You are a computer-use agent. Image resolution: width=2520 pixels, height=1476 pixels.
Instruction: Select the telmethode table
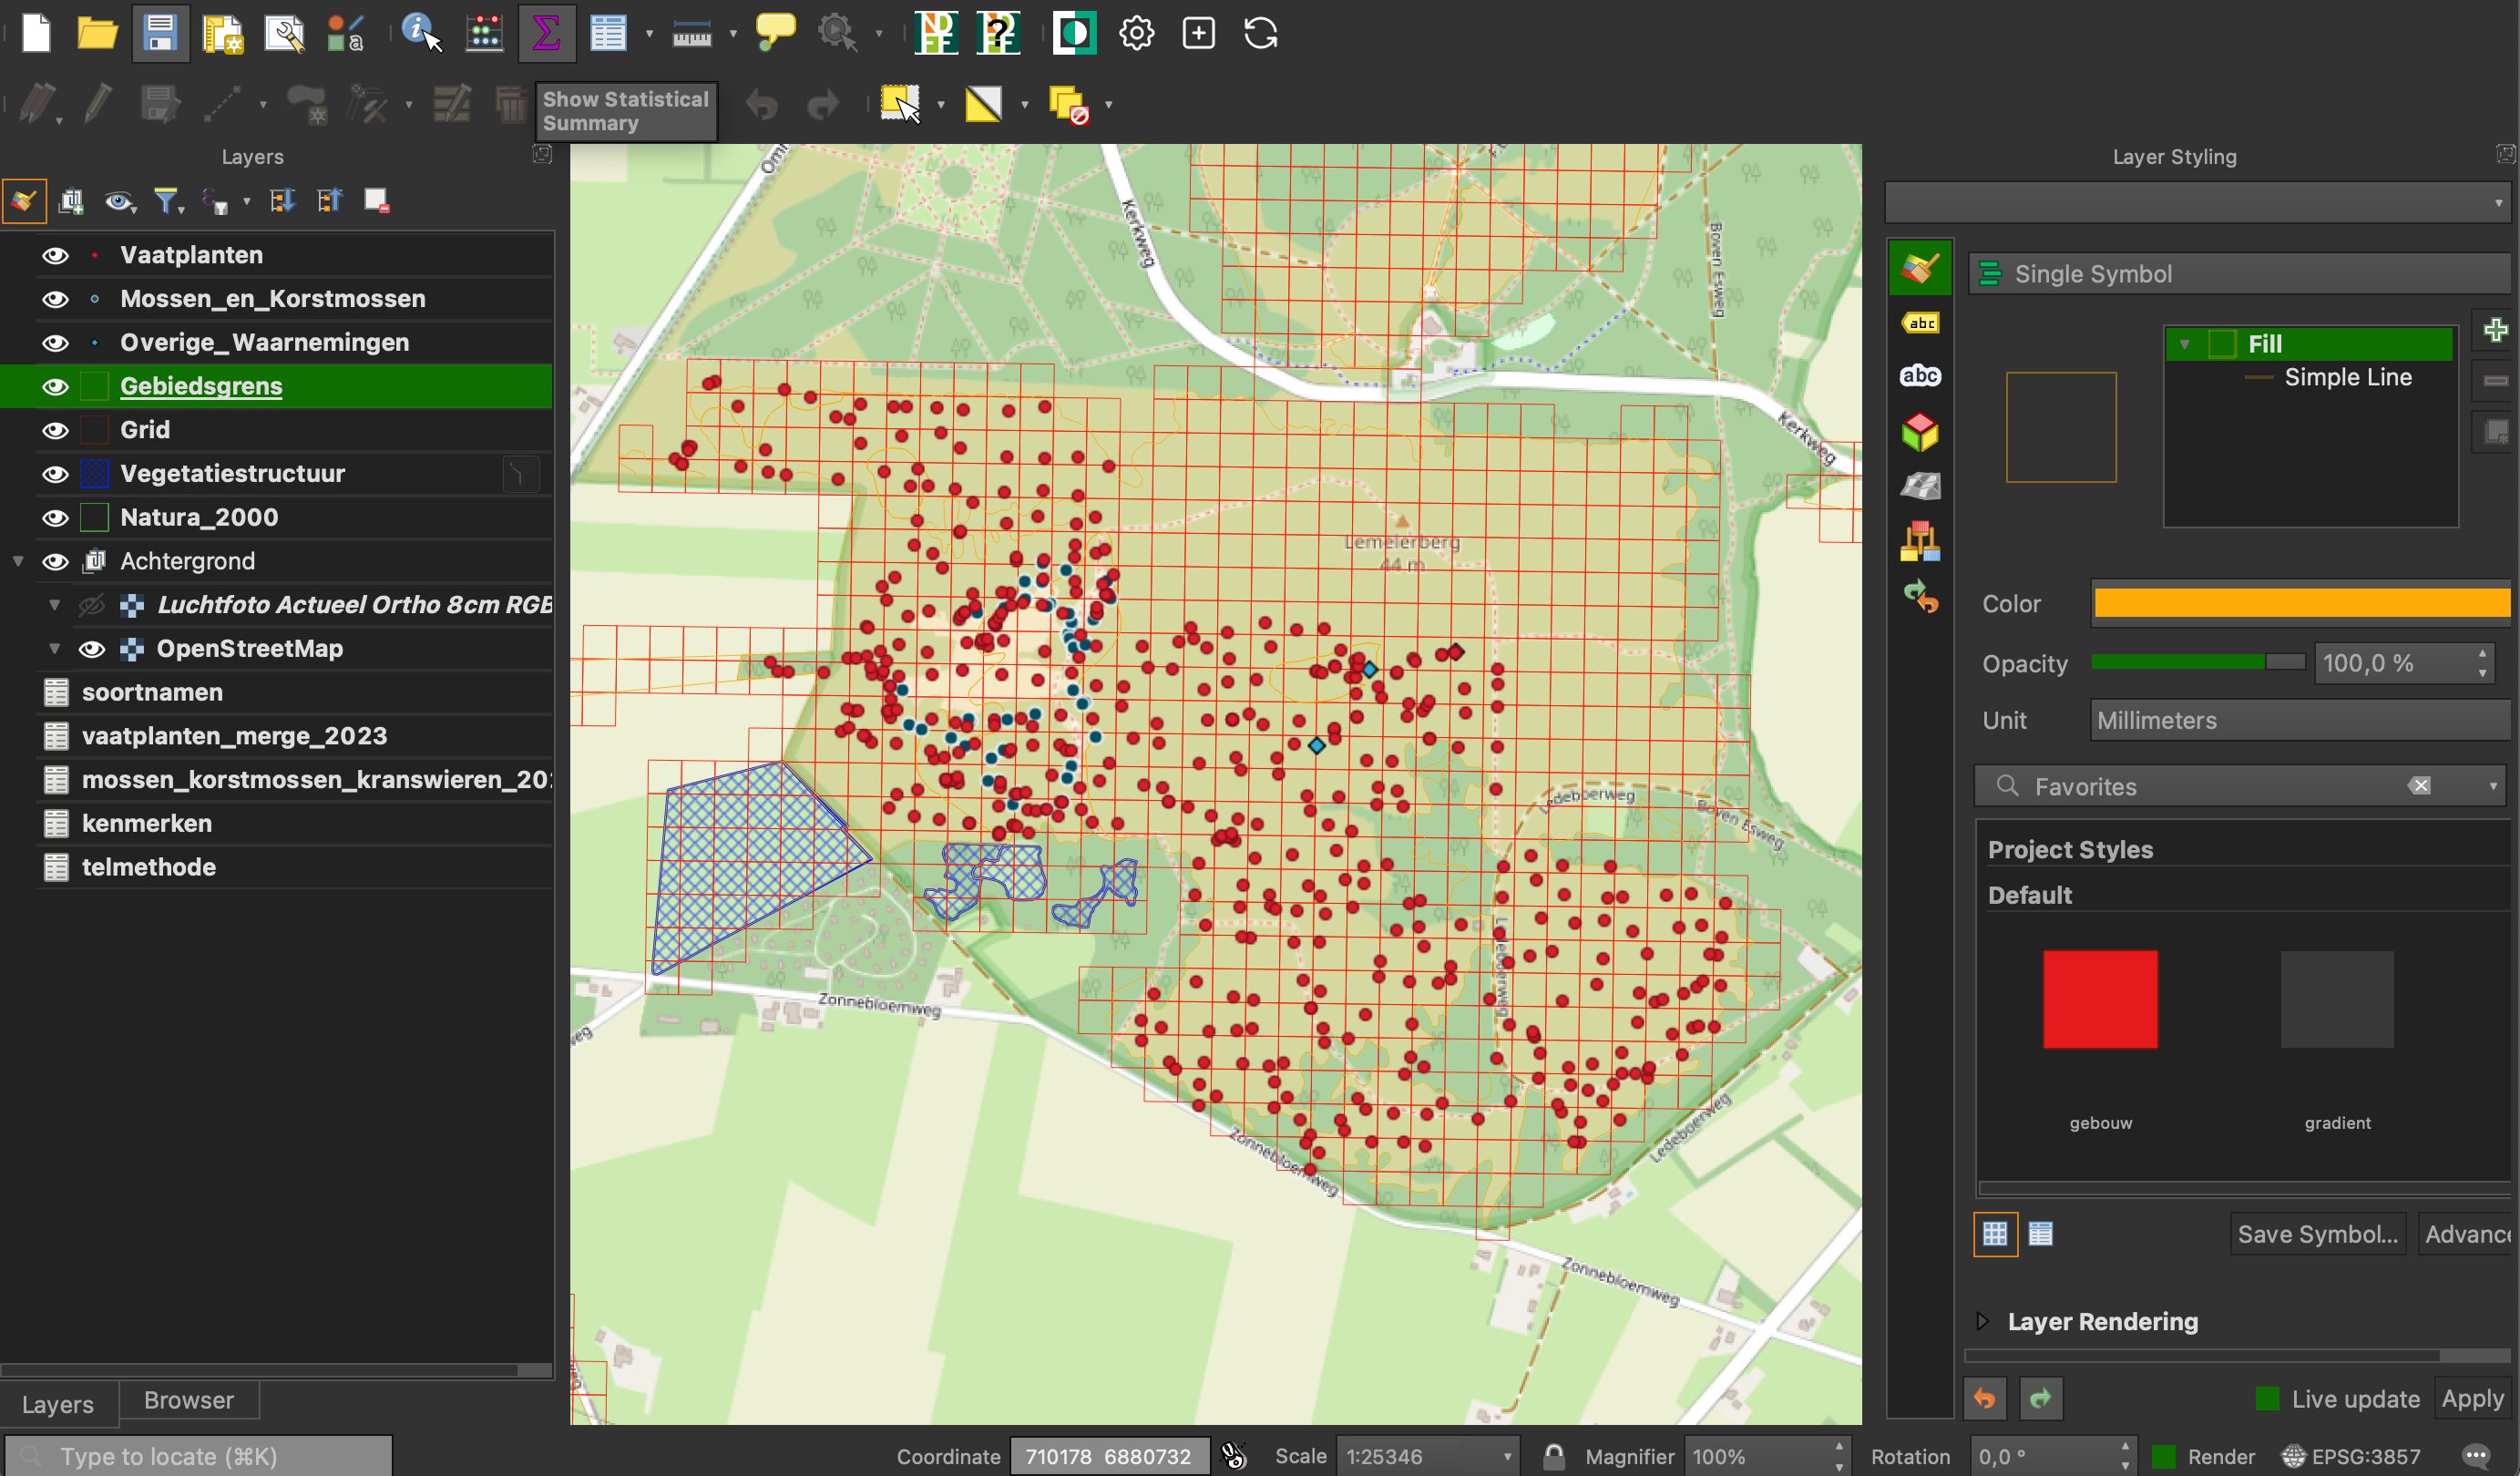149,867
